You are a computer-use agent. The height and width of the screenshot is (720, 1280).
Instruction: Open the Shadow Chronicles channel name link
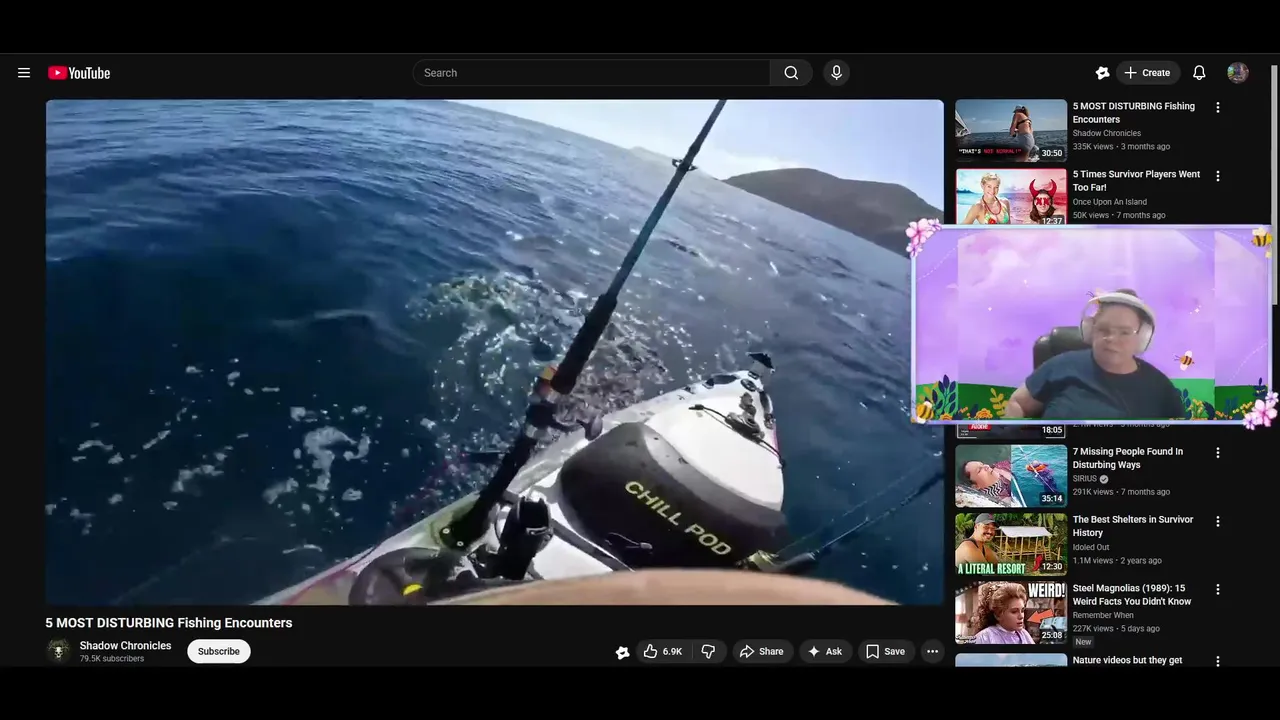coord(125,646)
